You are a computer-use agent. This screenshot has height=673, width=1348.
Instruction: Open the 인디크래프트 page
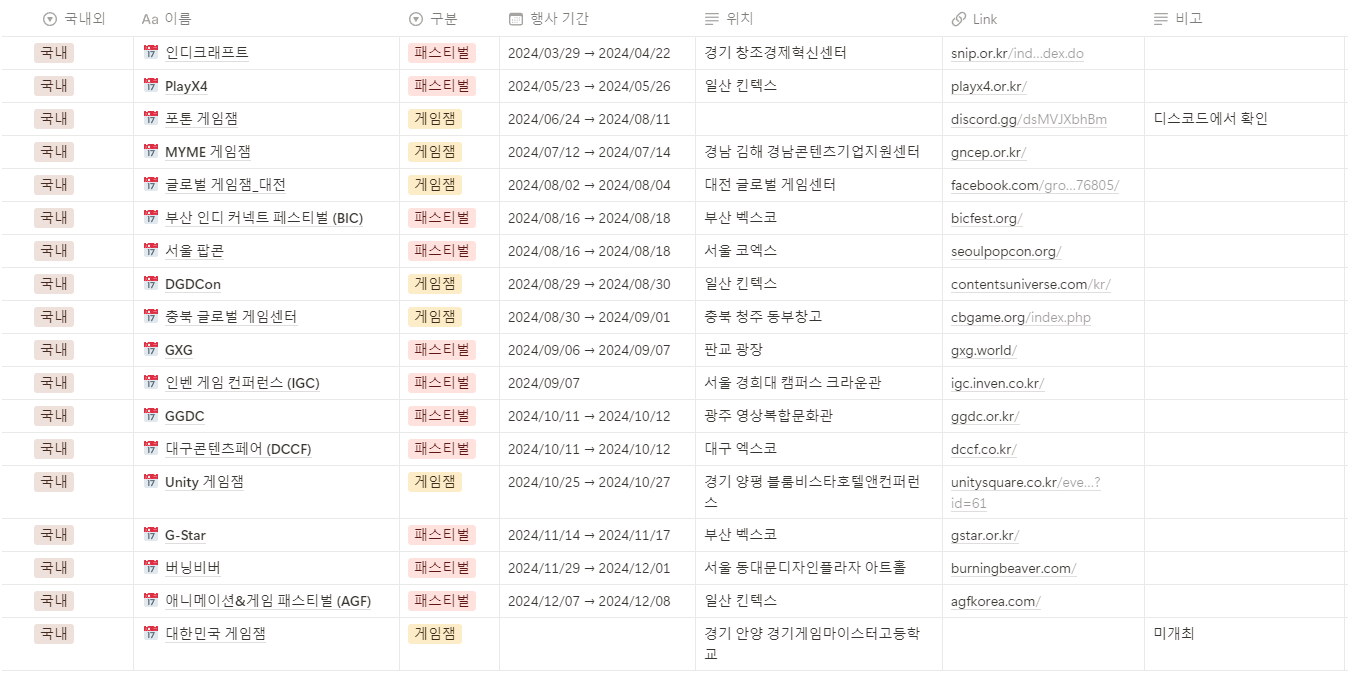[207, 53]
